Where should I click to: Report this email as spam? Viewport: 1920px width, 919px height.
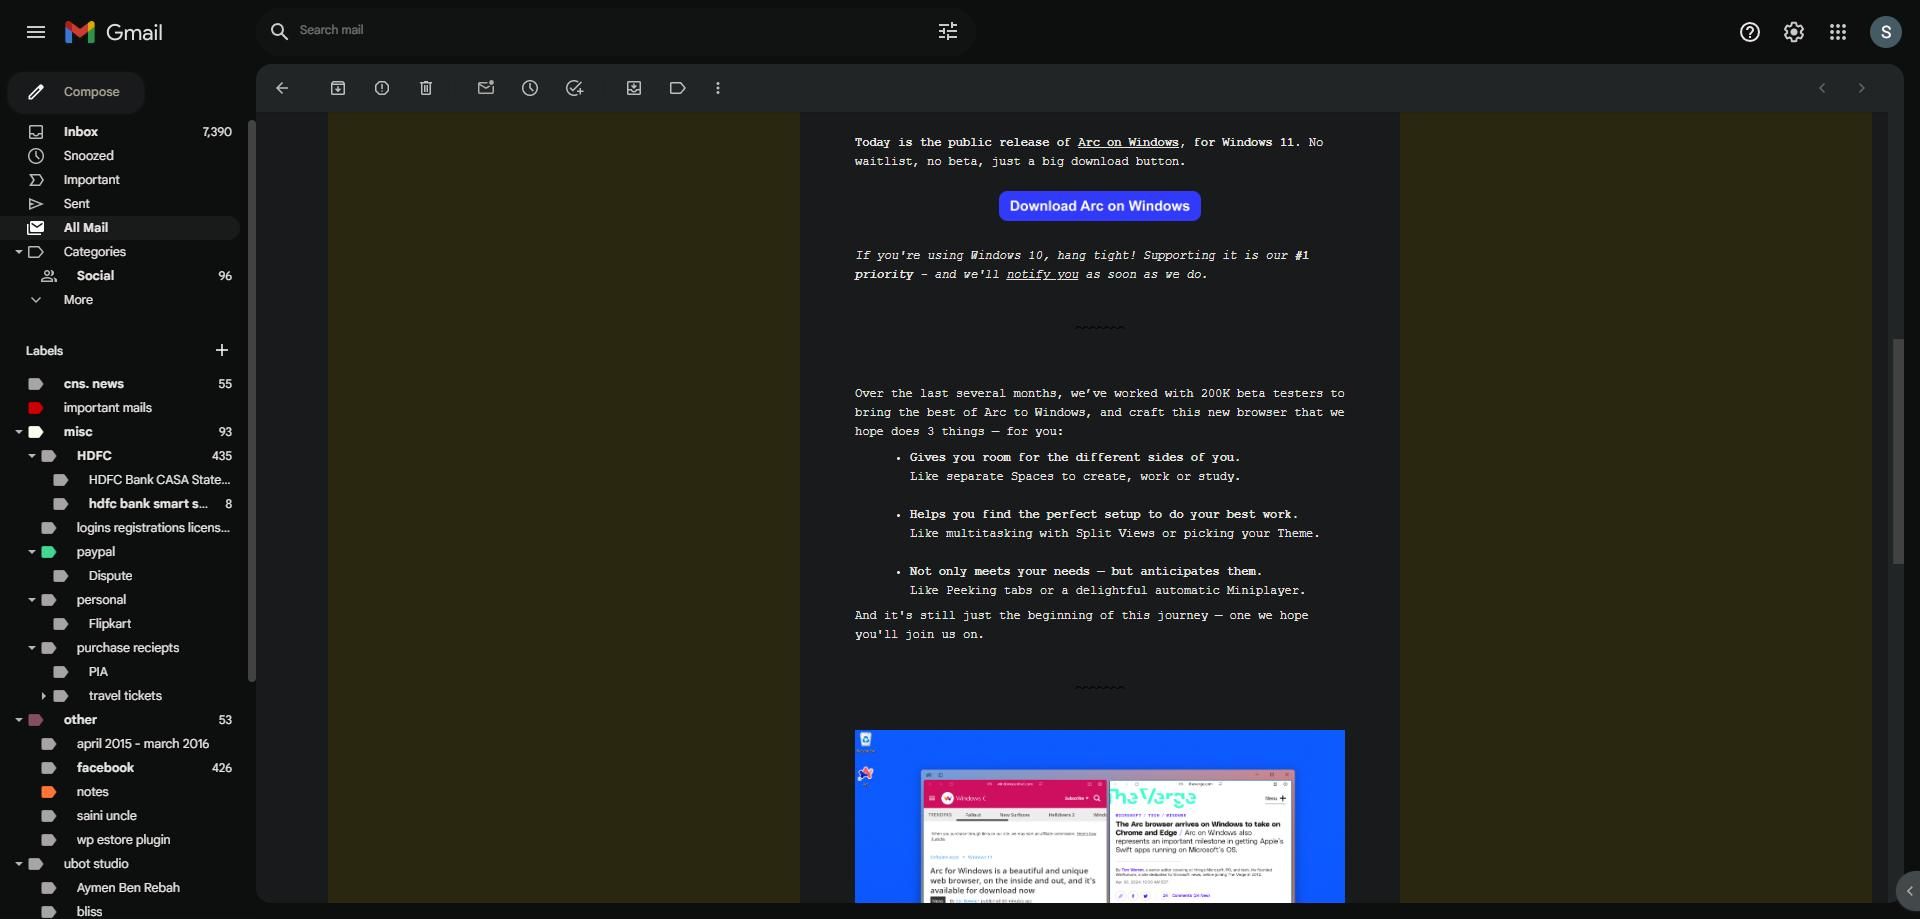382,88
